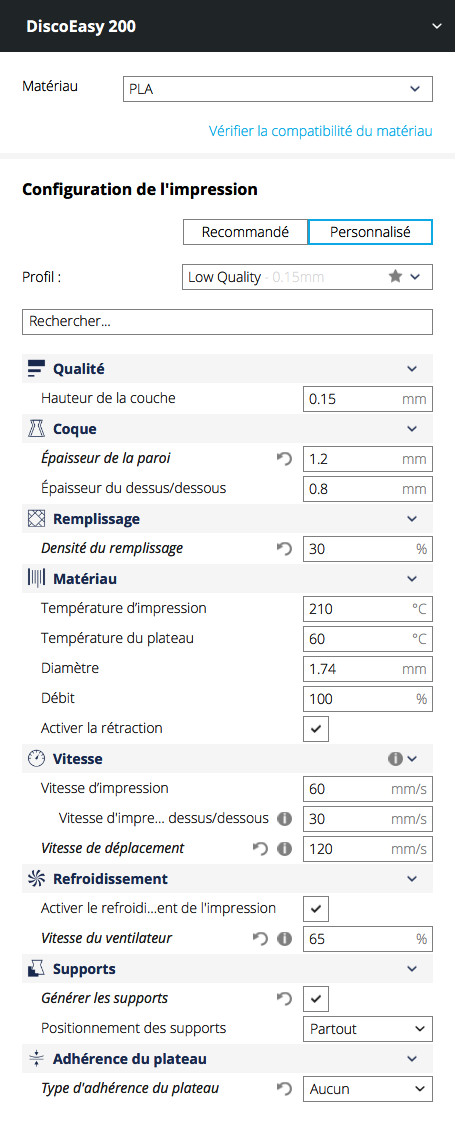Uncheck Activer le refroidissement de l'impression
The width and height of the screenshot is (455, 1125).
pyautogui.click(x=316, y=909)
